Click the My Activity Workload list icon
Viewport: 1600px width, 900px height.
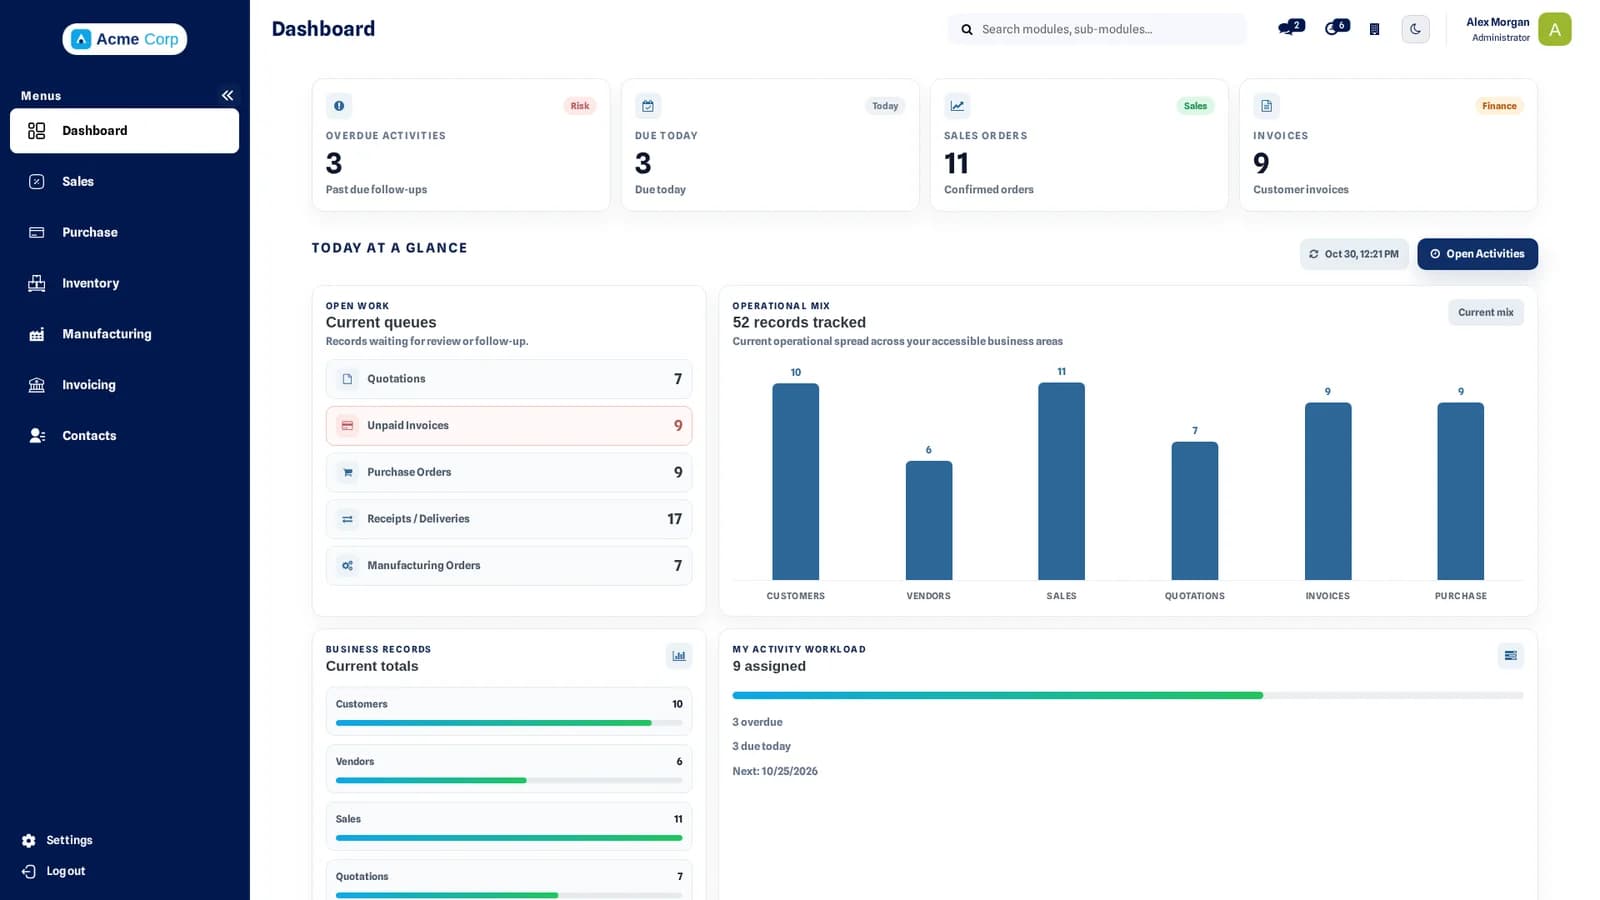tap(1510, 656)
